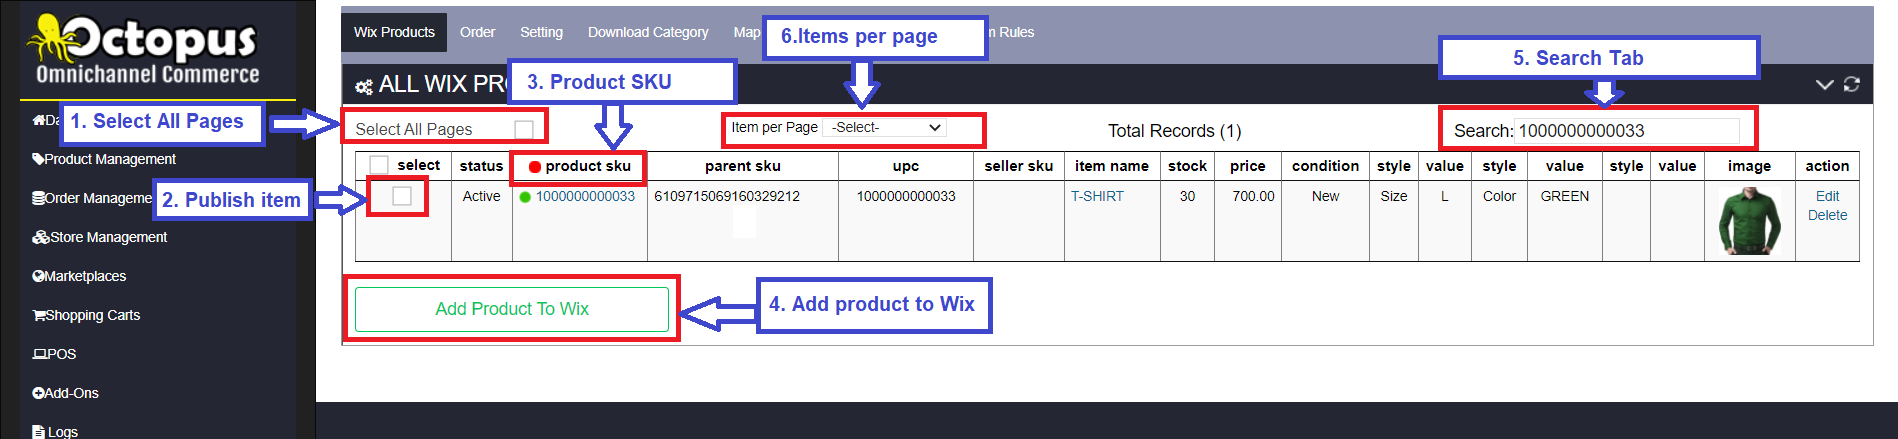Open the green shirt product image
This screenshot has height=439, width=1898.
pyautogui.click(x=1749, y=221)
